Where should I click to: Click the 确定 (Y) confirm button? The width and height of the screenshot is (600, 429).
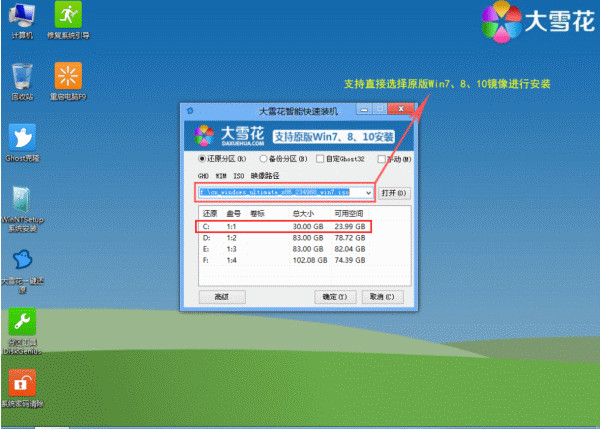point(335,297)
